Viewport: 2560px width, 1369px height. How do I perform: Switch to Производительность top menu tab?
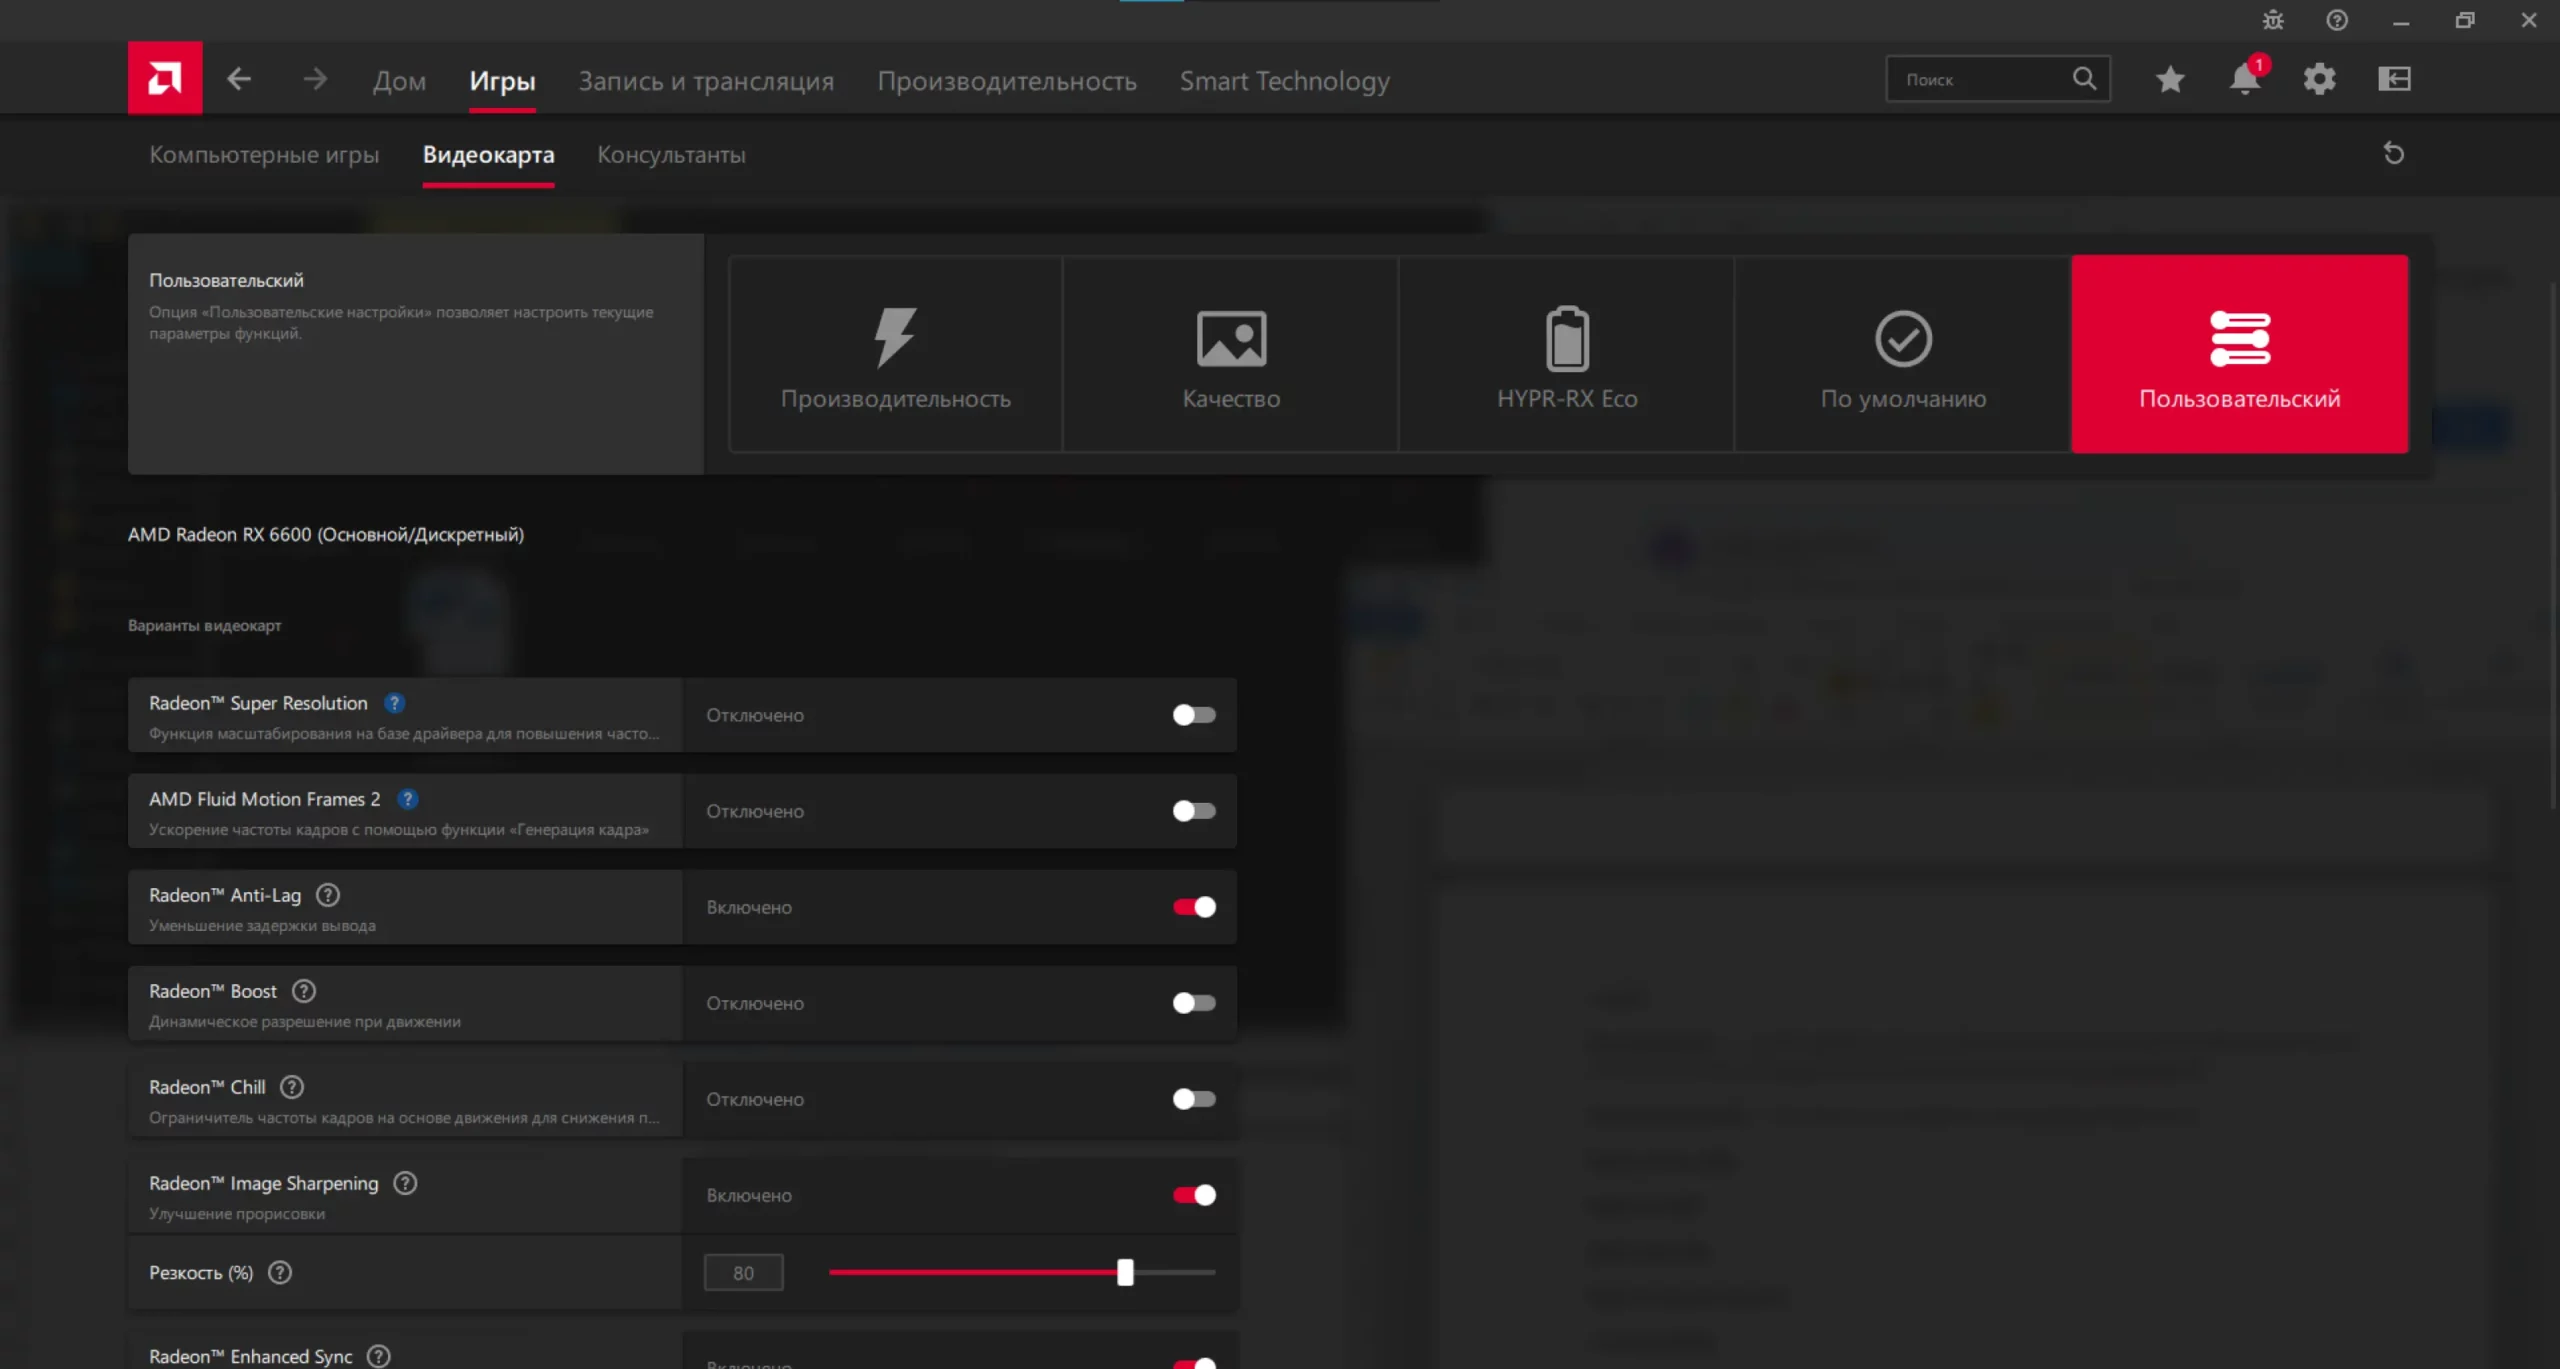pyautogui.click(x=1006, y=81)
